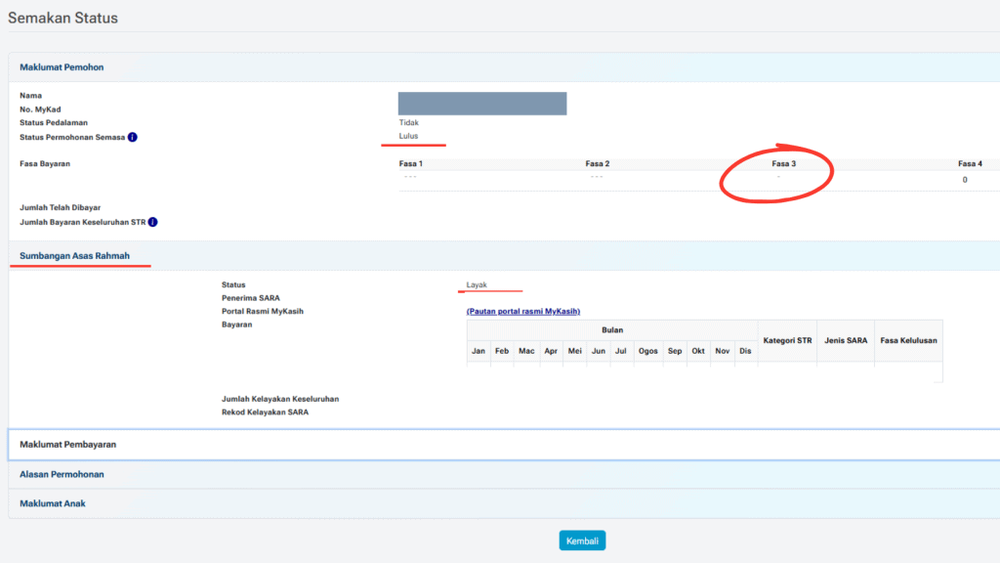Viewport: 1000px width, 563px height.
Task: Click the Jenis SARA table header
Action: 846,340
